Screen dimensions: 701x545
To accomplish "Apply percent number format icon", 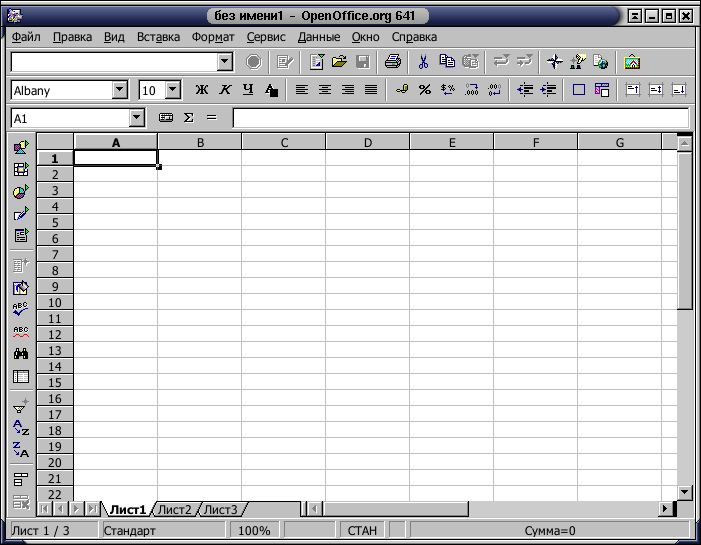I will pyautogui.click(x=425, y=90).
